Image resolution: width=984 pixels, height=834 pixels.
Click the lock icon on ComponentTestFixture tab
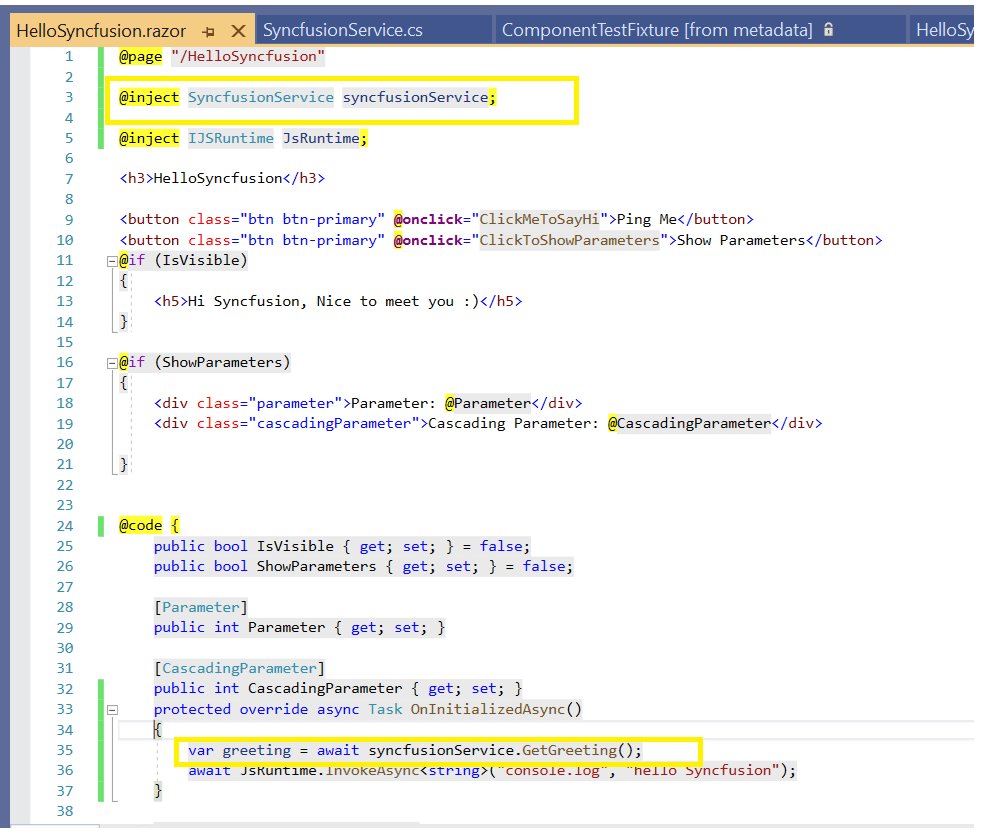click(x=828, y=30)
